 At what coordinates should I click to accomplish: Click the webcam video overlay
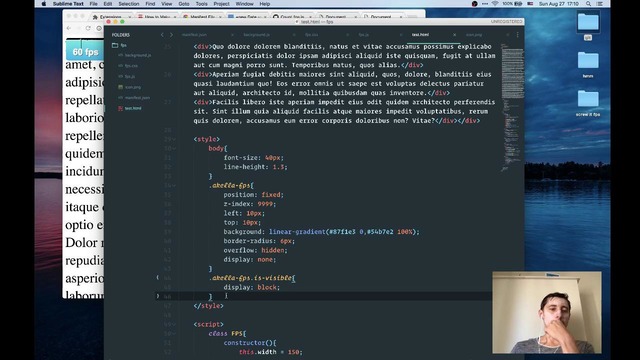pos(547,313)
